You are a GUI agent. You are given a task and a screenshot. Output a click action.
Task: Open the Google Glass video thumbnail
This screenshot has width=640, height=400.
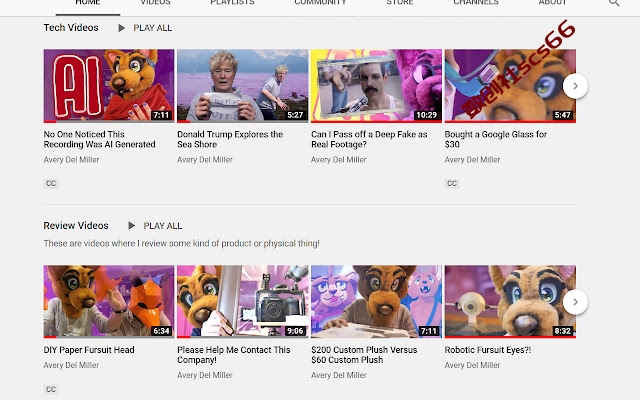click(510, 86)
